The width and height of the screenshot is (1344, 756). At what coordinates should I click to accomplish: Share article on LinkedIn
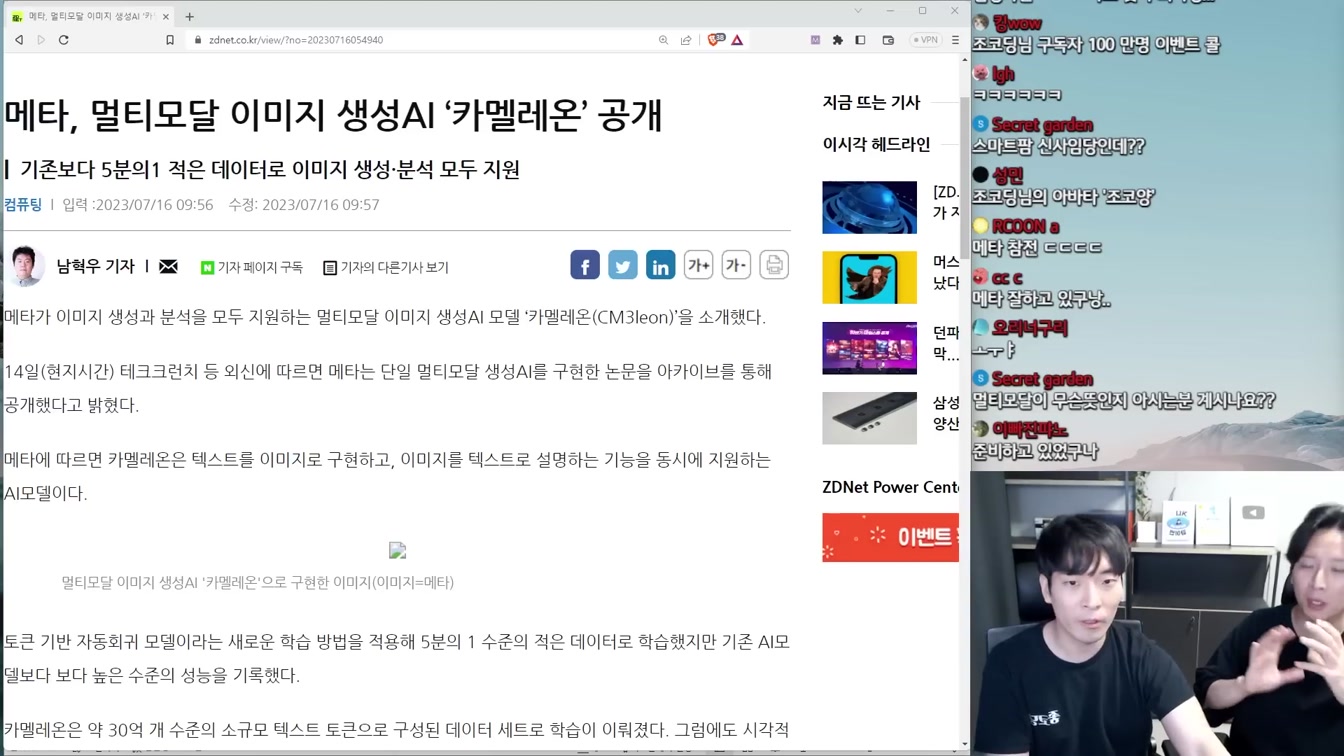pyautogui.click(x=661, y=265)
